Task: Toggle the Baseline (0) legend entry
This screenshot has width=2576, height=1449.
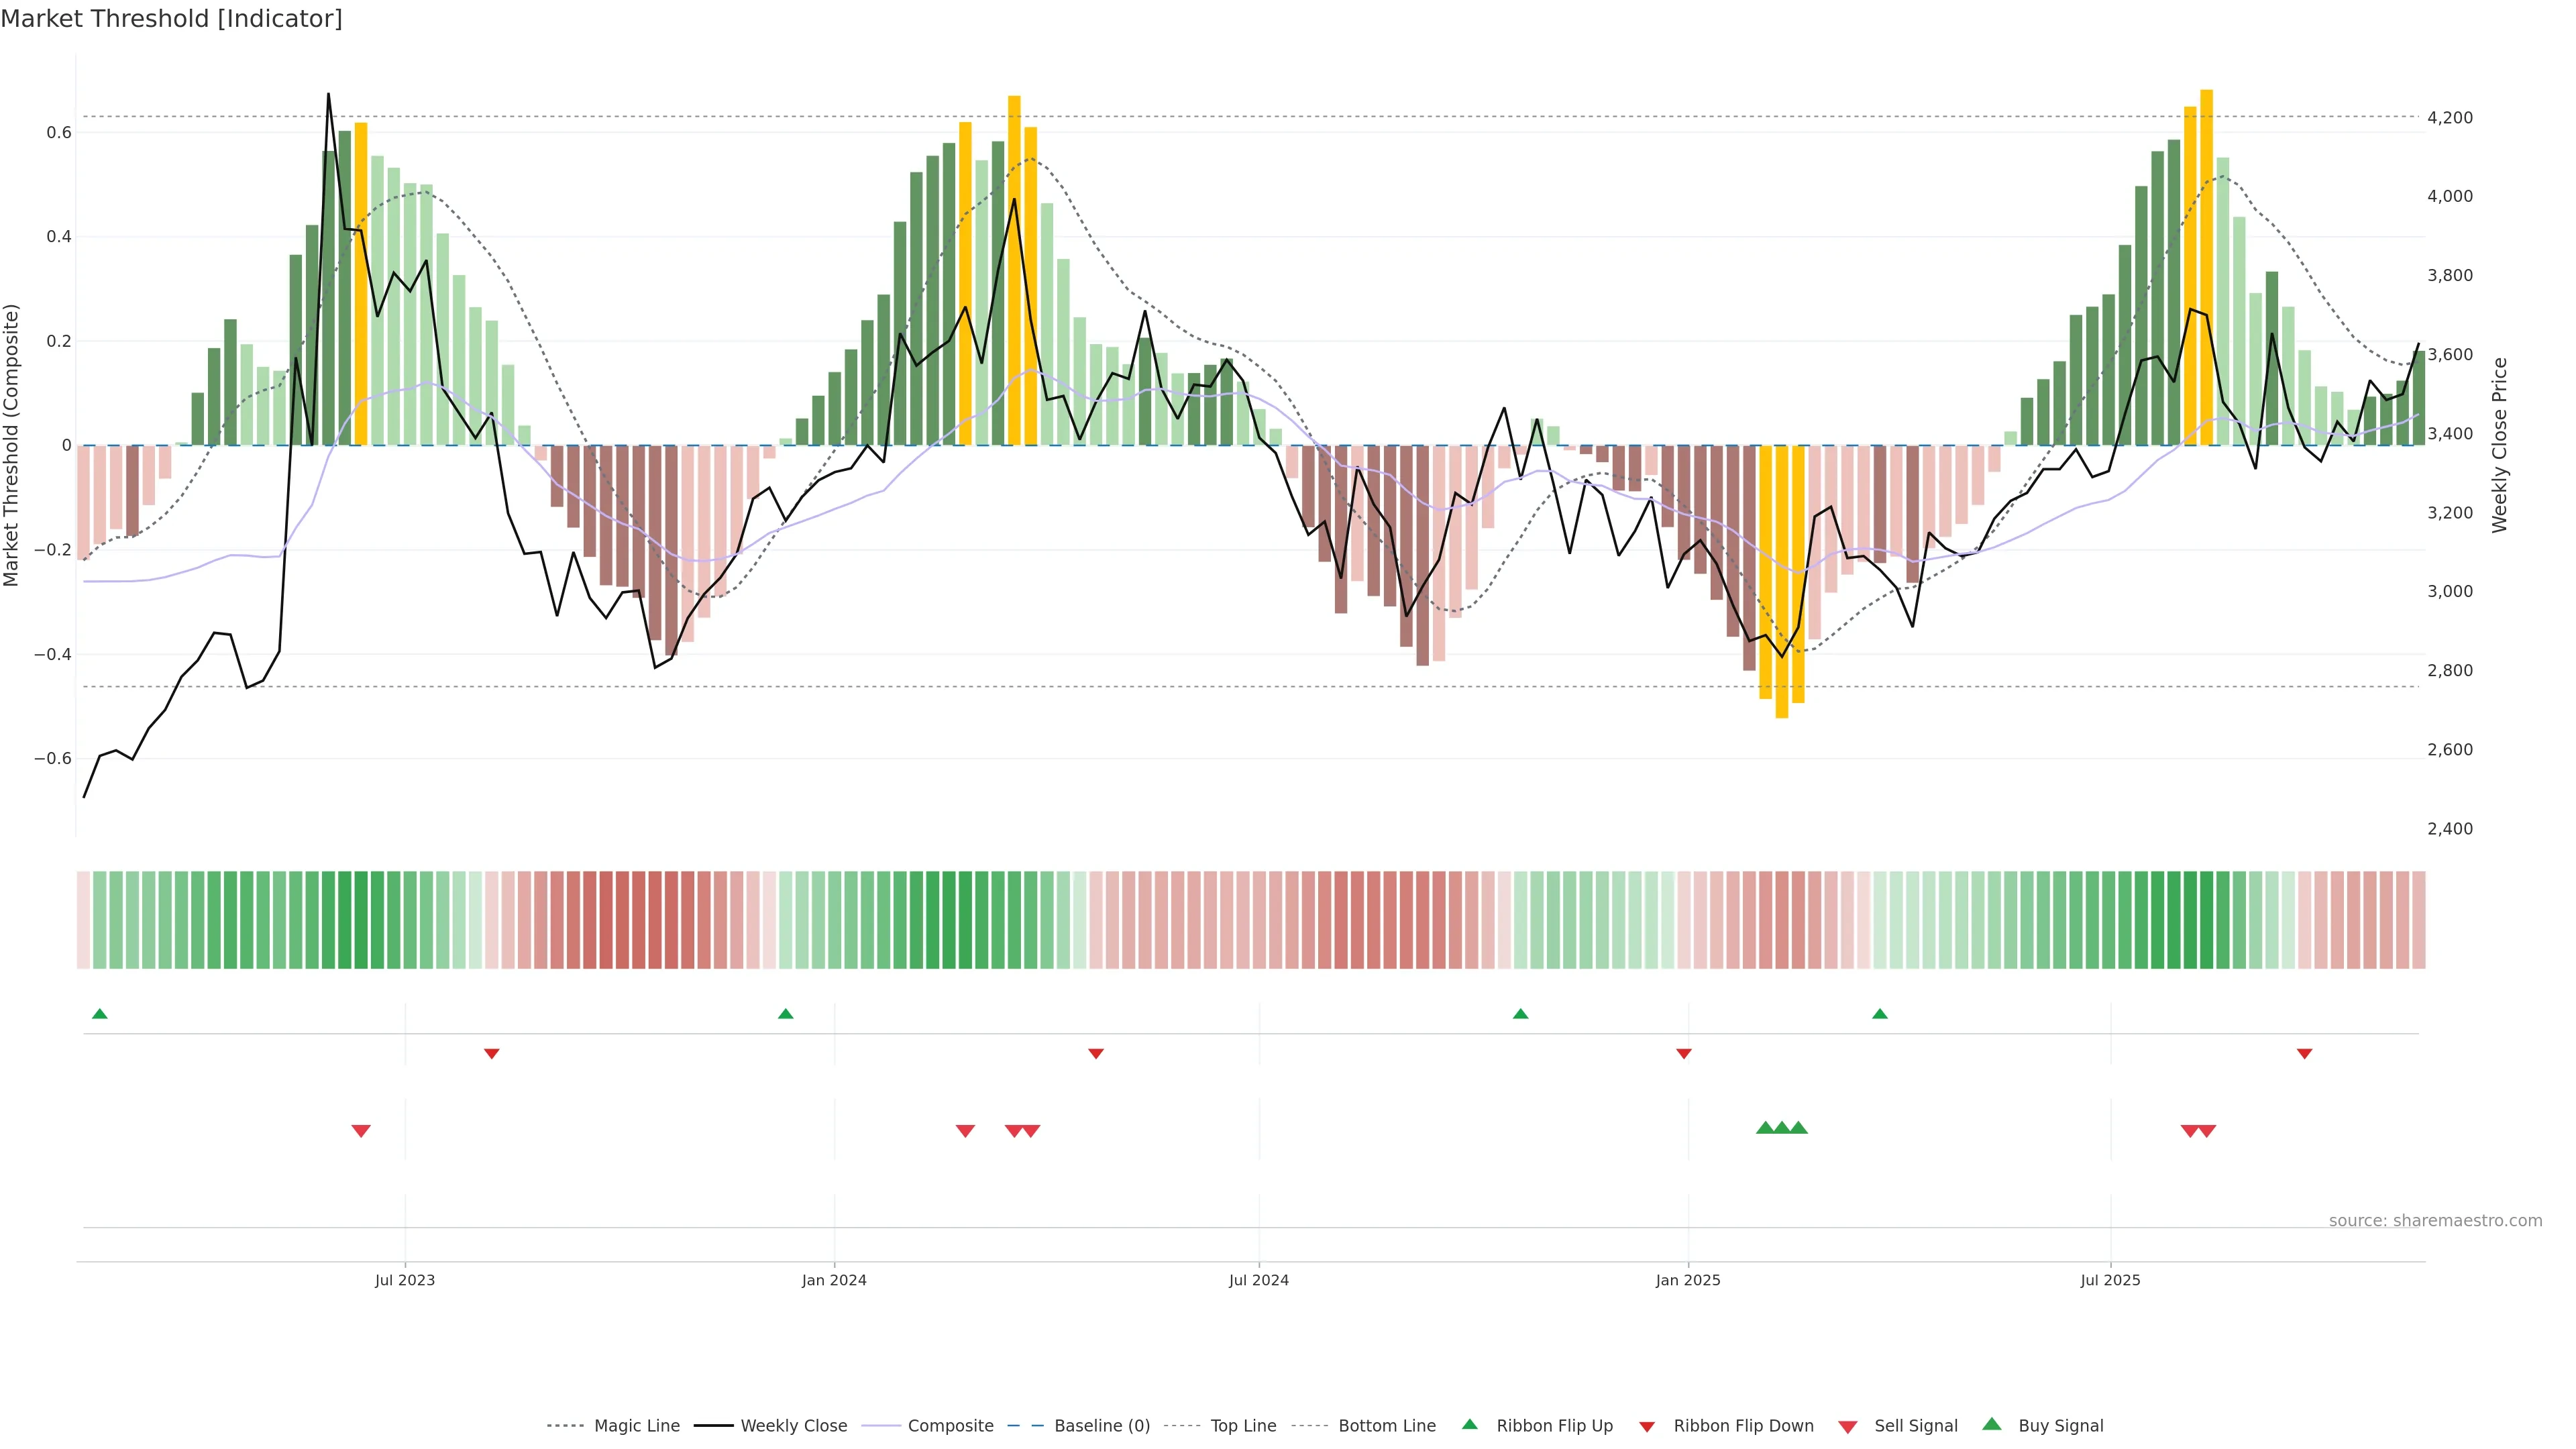Action: [1101, 1426]
